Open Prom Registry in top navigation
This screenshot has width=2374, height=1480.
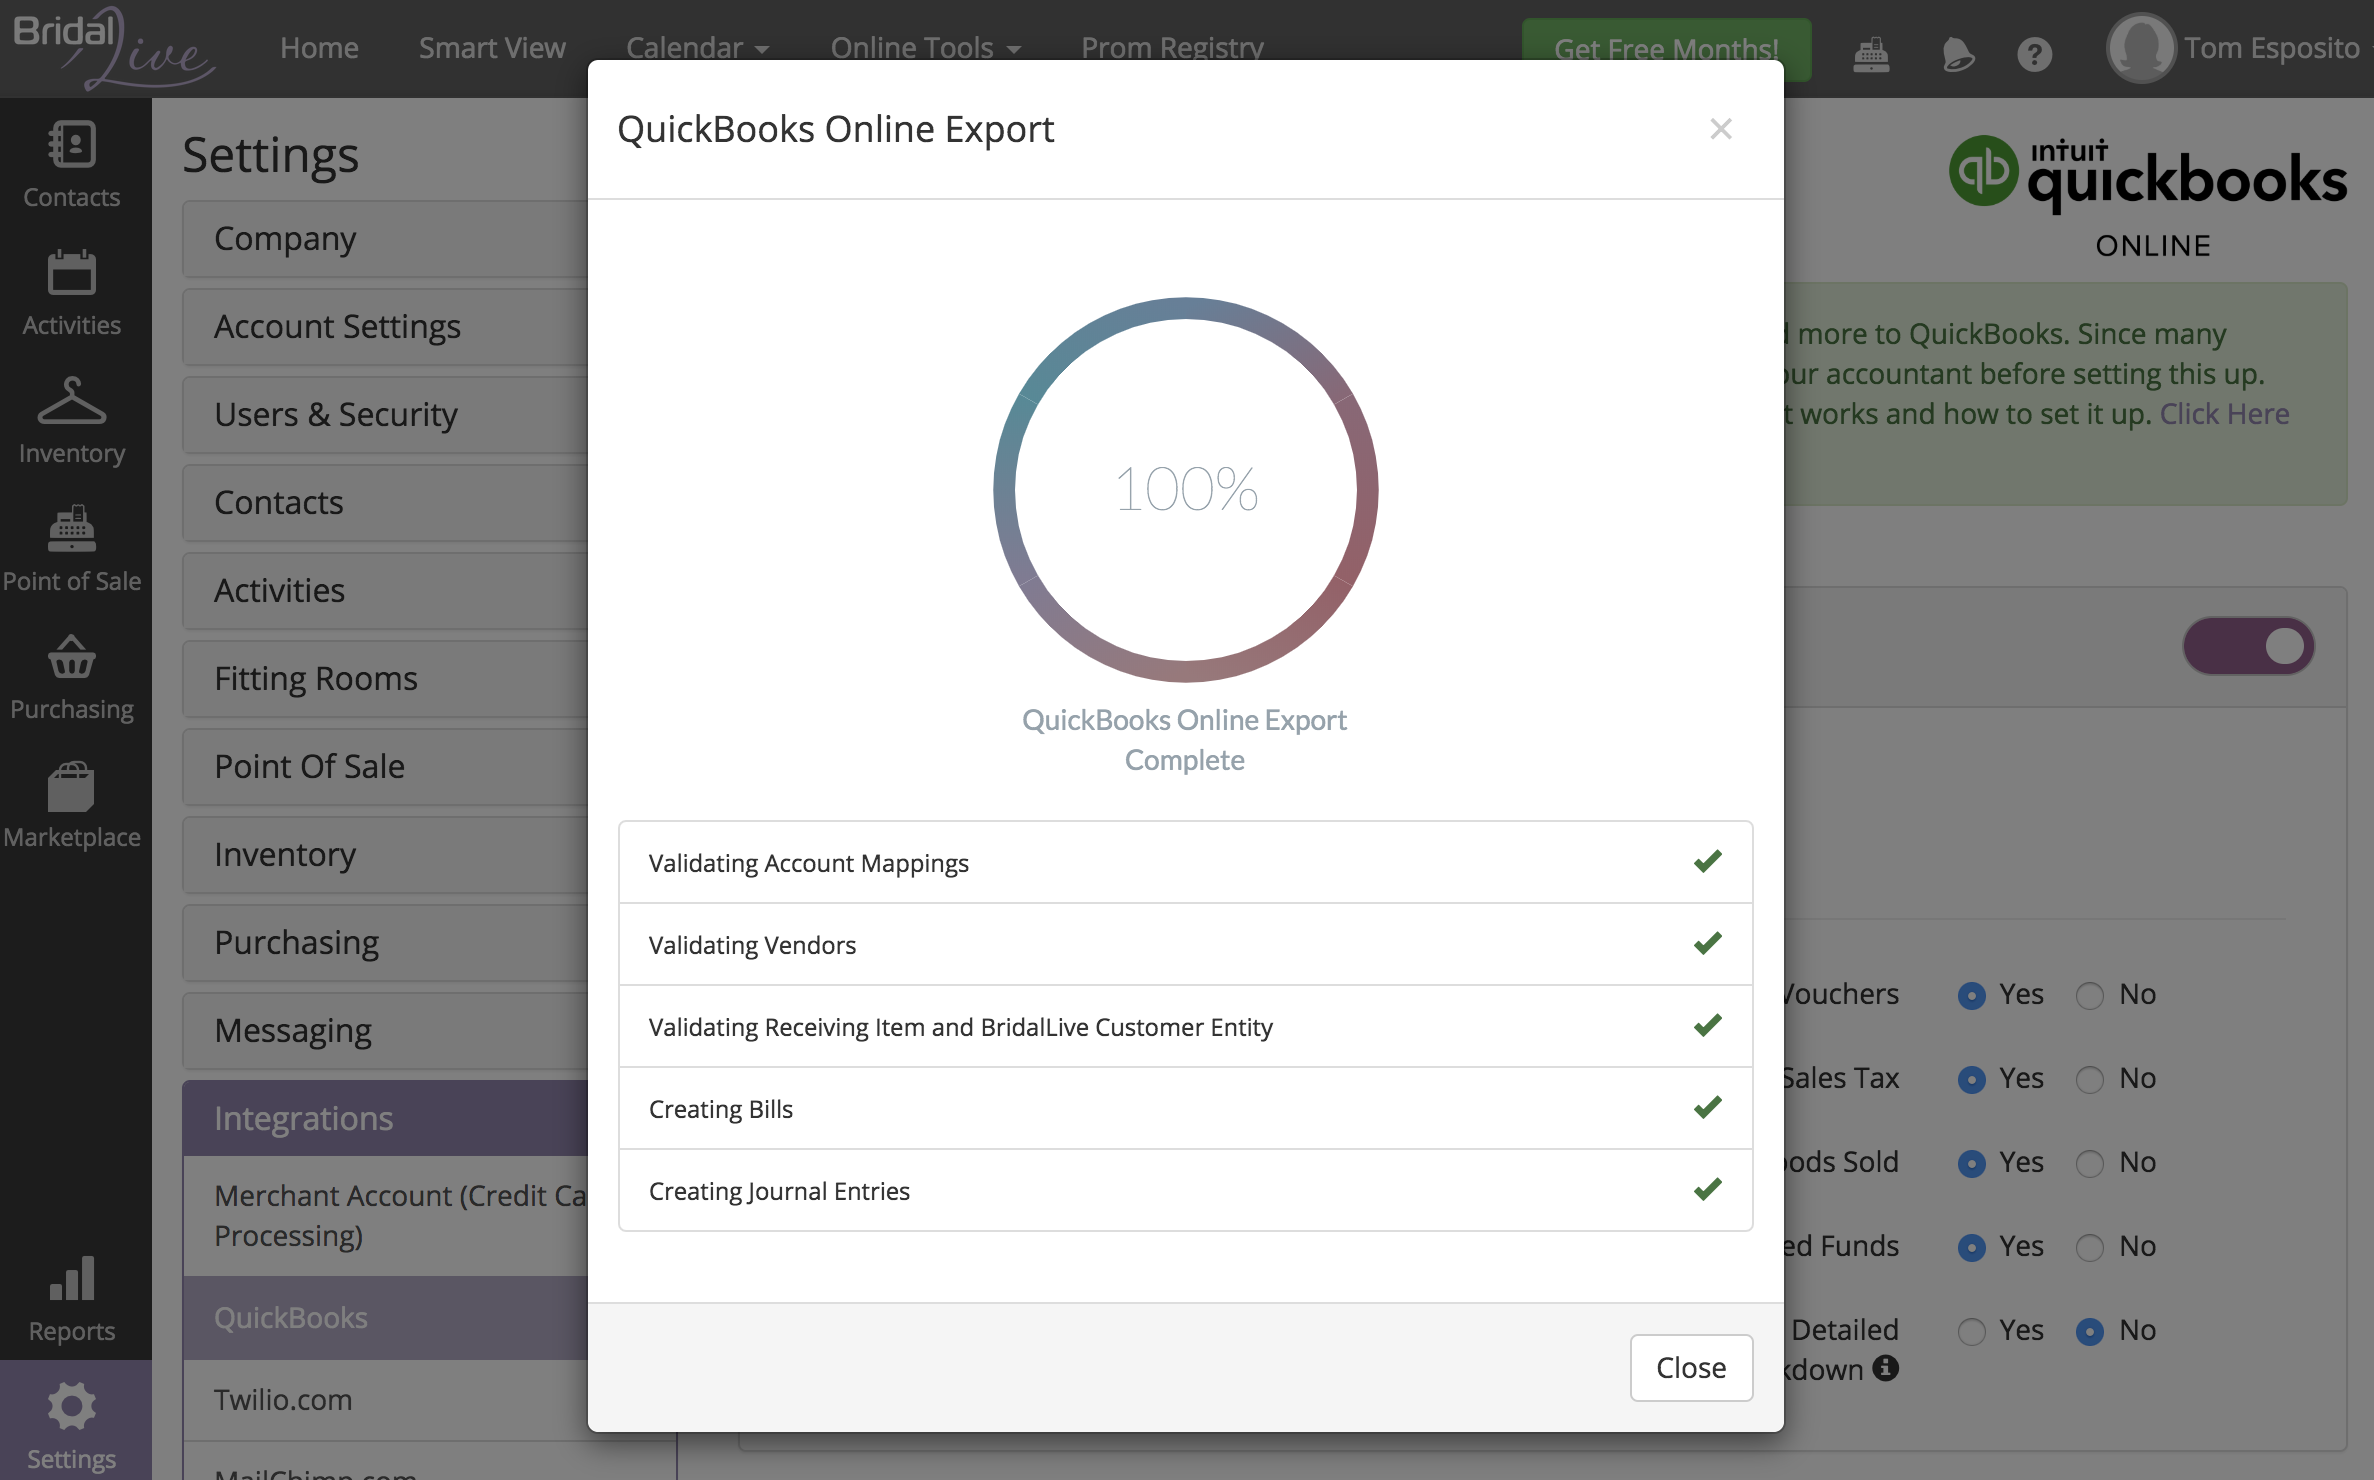click(x=1172, y=47)
